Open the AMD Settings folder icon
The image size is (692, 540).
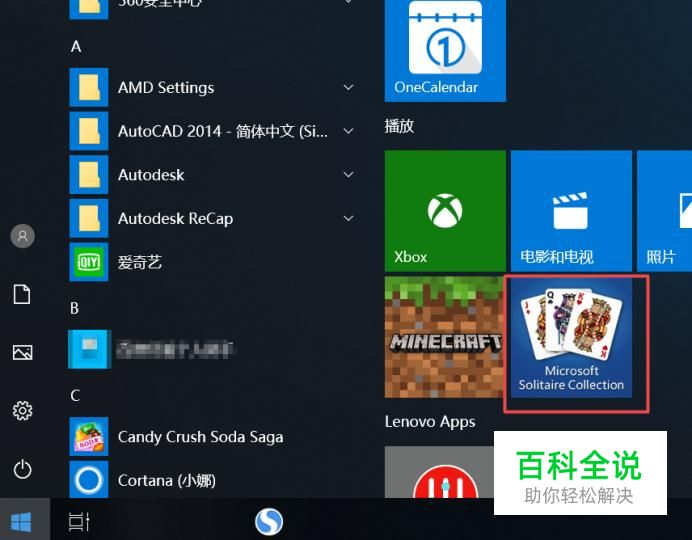click(89, 87)
